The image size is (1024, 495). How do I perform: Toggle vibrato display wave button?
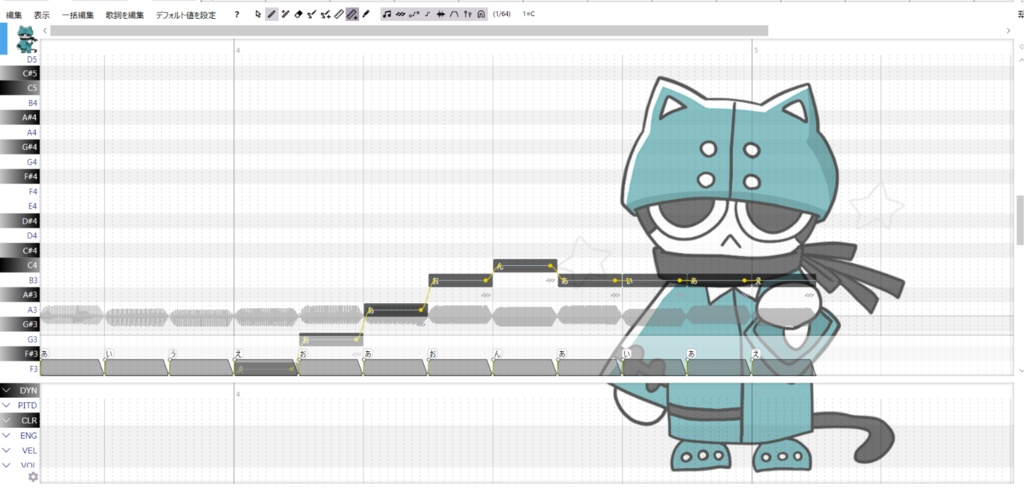point(400,14)
